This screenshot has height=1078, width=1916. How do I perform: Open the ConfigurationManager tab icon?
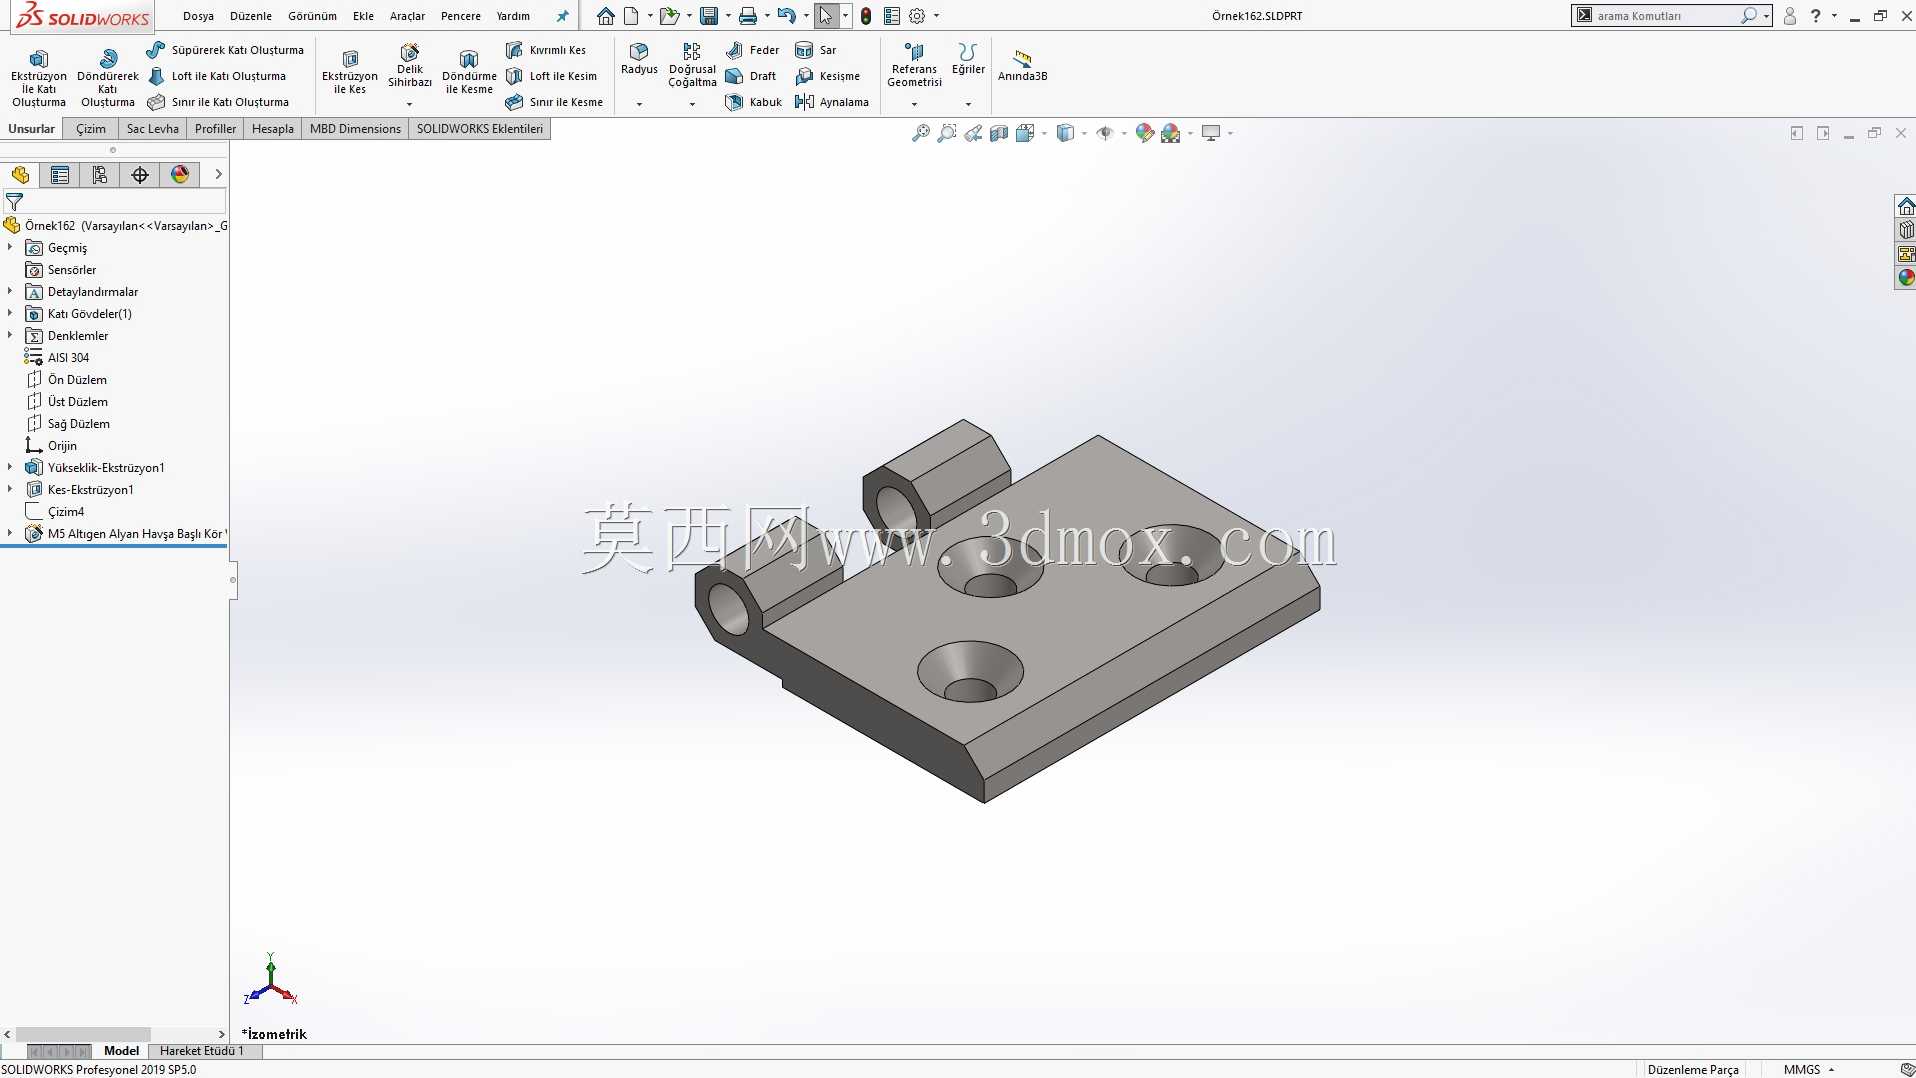click(x=100, y=175)
